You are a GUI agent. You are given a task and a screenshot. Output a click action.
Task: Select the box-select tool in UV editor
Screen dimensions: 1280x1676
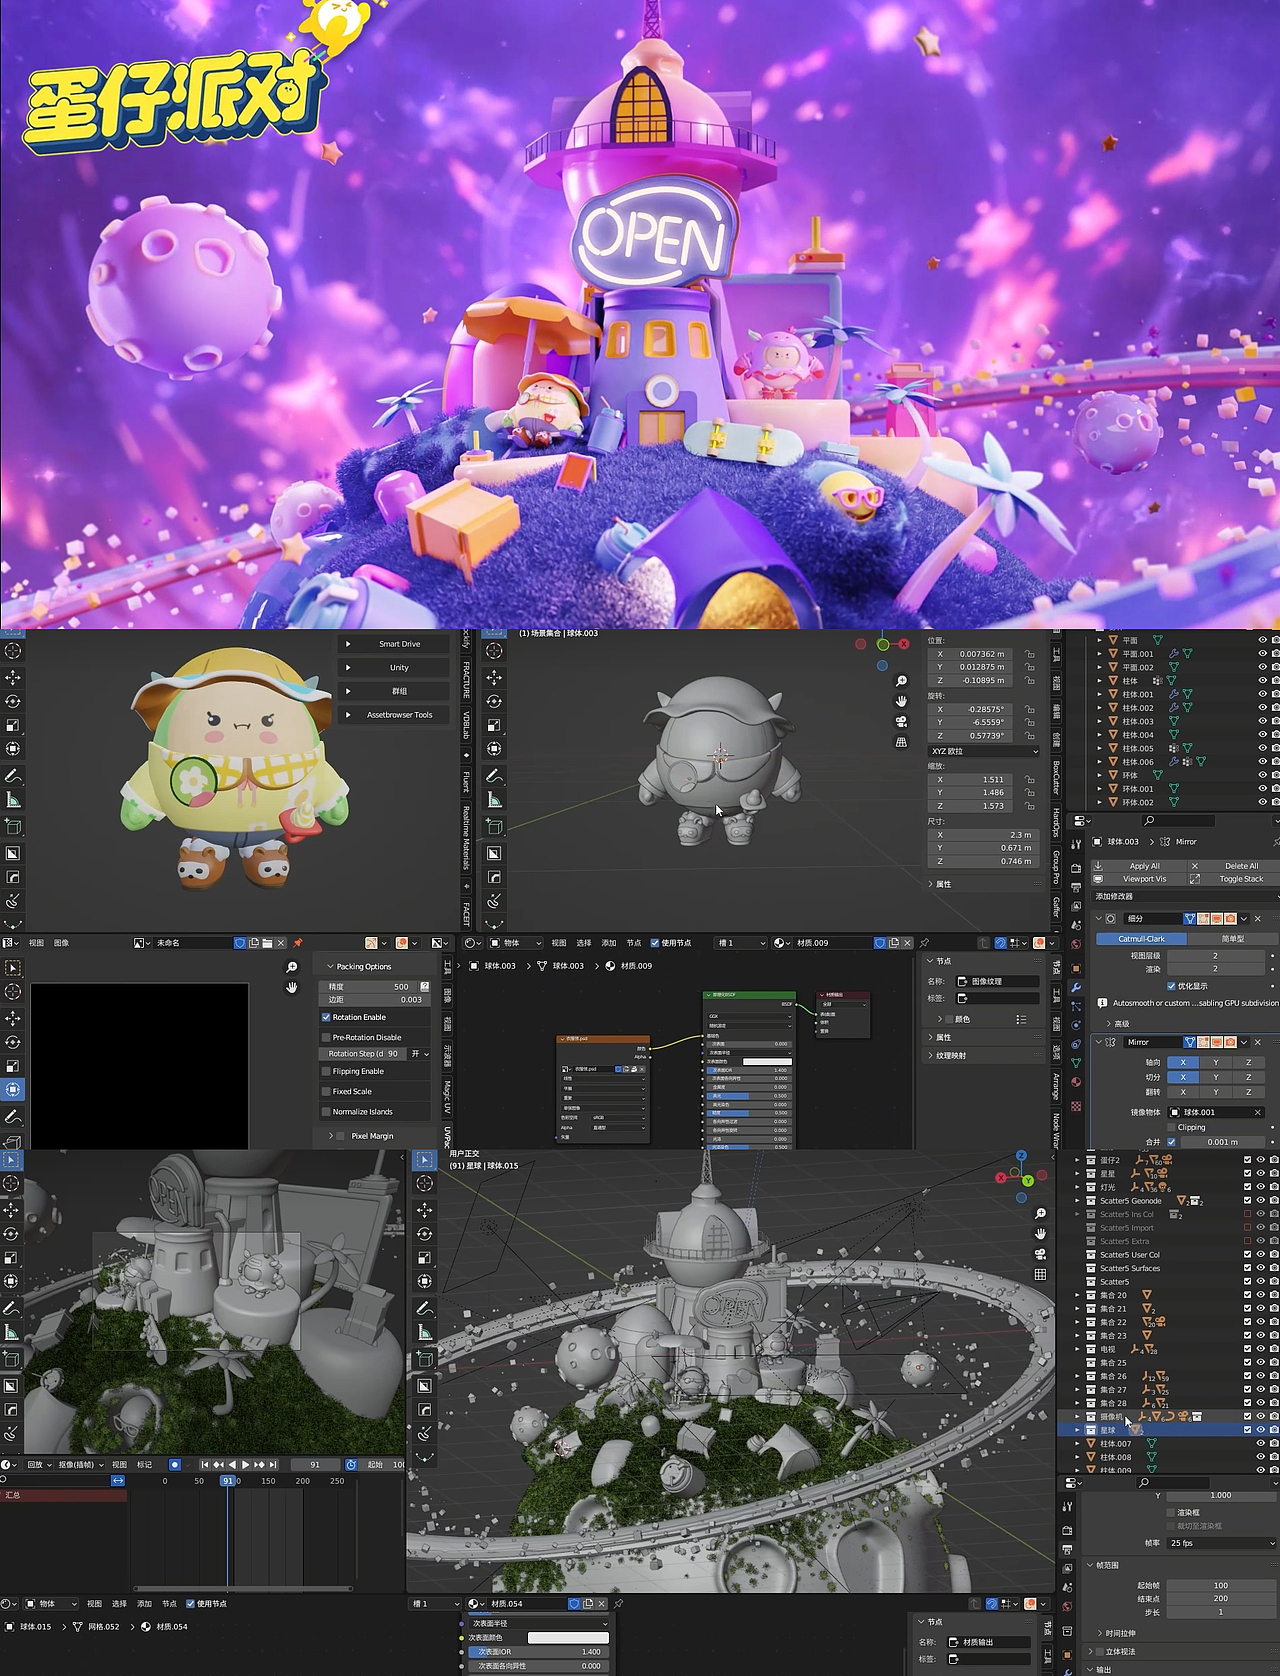point(13,968)
